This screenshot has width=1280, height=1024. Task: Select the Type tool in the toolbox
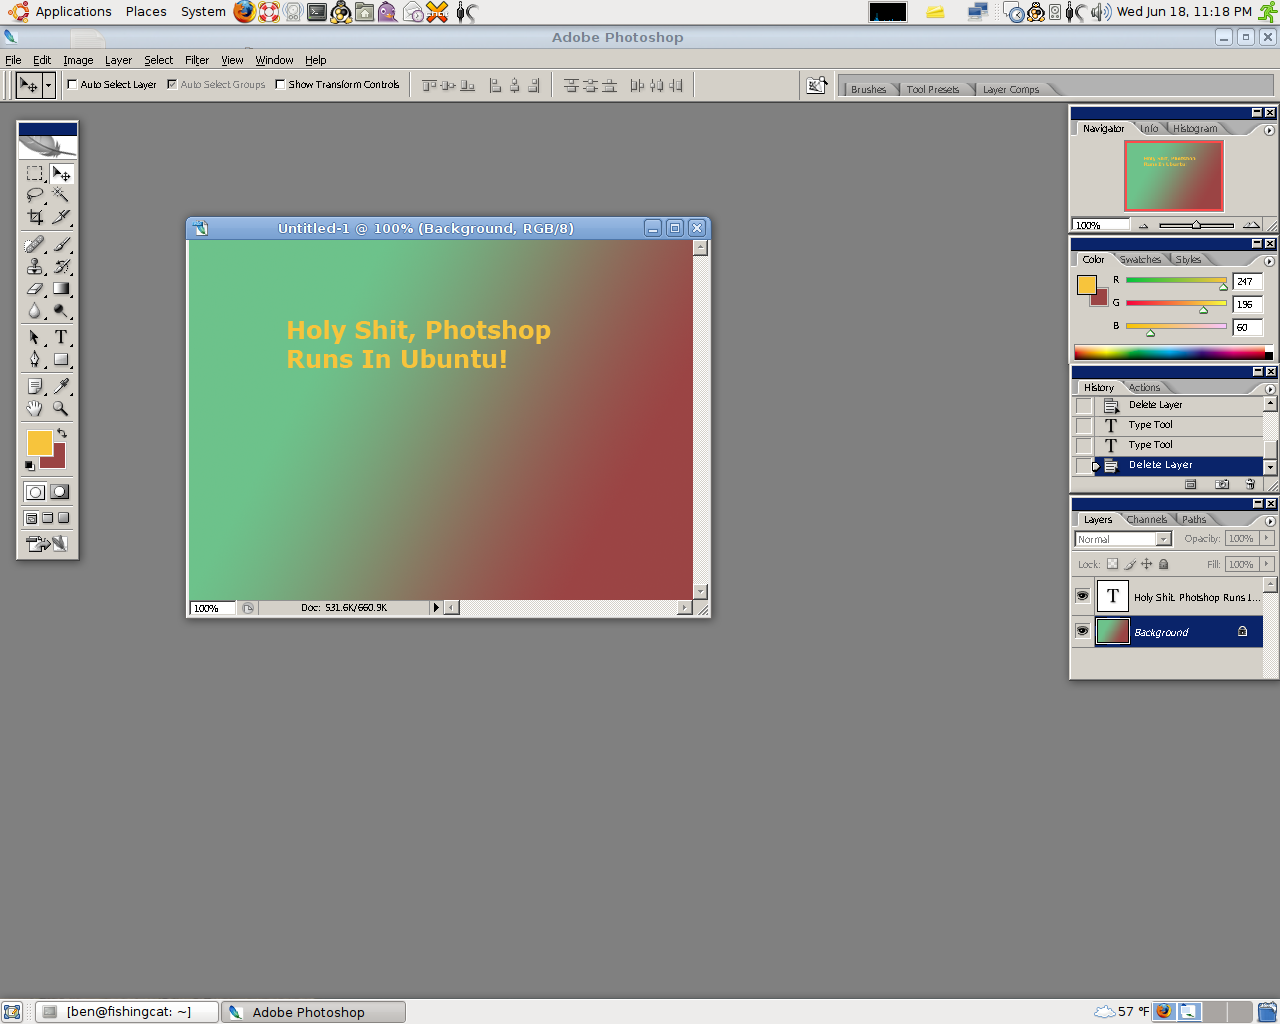tap(61, 337)
